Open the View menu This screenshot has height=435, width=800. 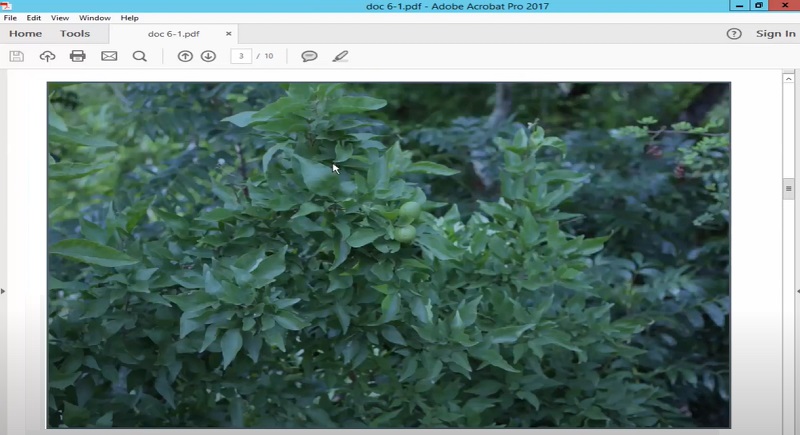click(x=60, y=18)
